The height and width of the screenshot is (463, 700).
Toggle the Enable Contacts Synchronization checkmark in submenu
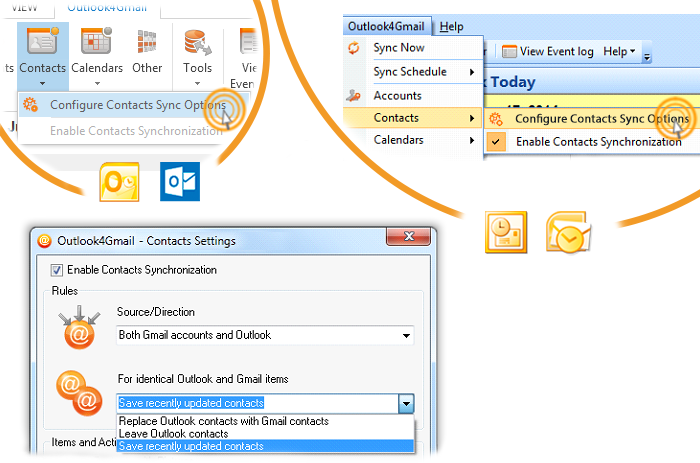pos(496,142)
